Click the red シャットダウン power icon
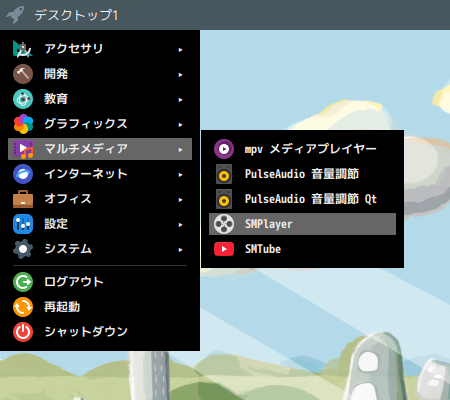 (23, 332)
